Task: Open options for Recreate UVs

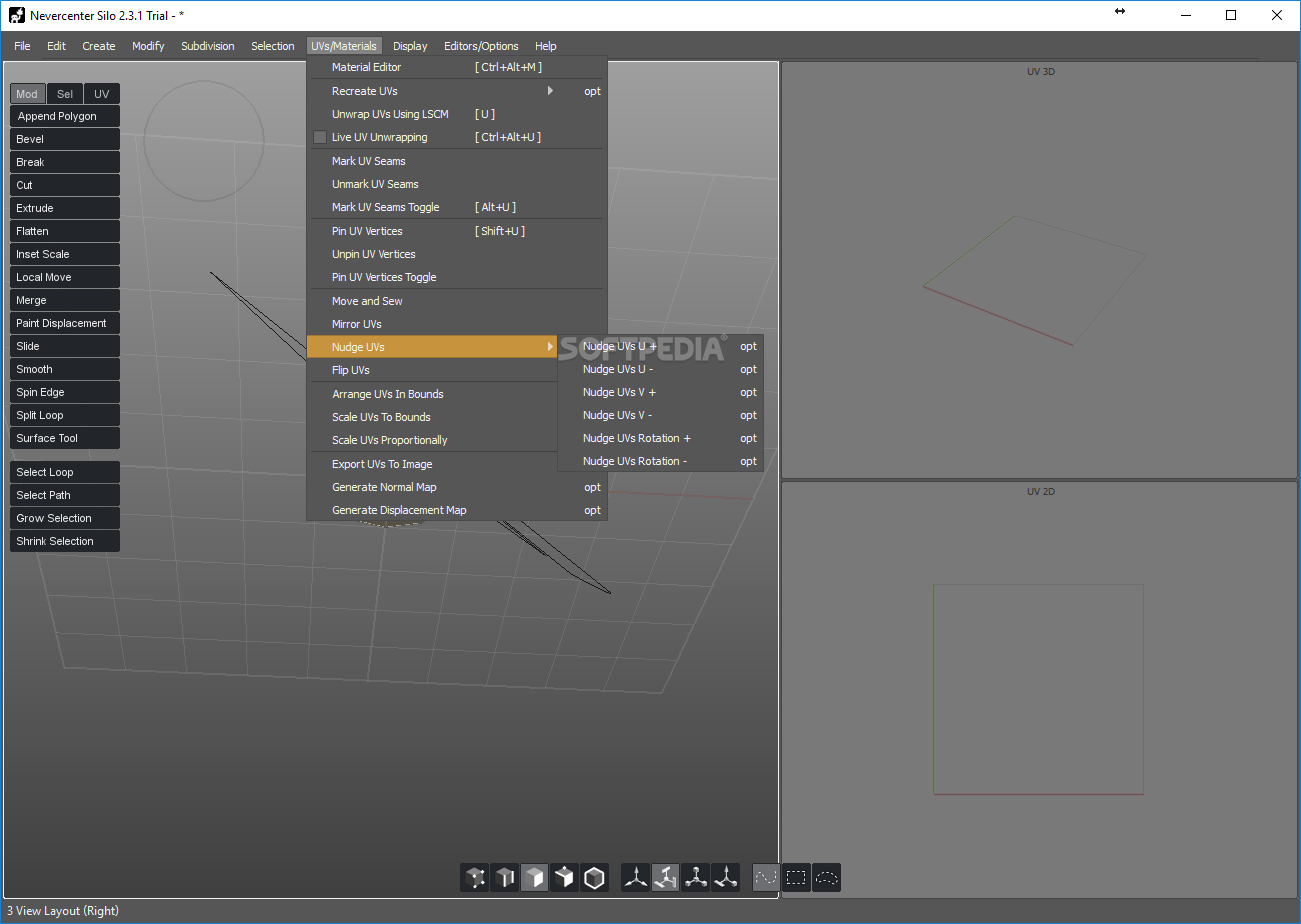Action: 593,91
